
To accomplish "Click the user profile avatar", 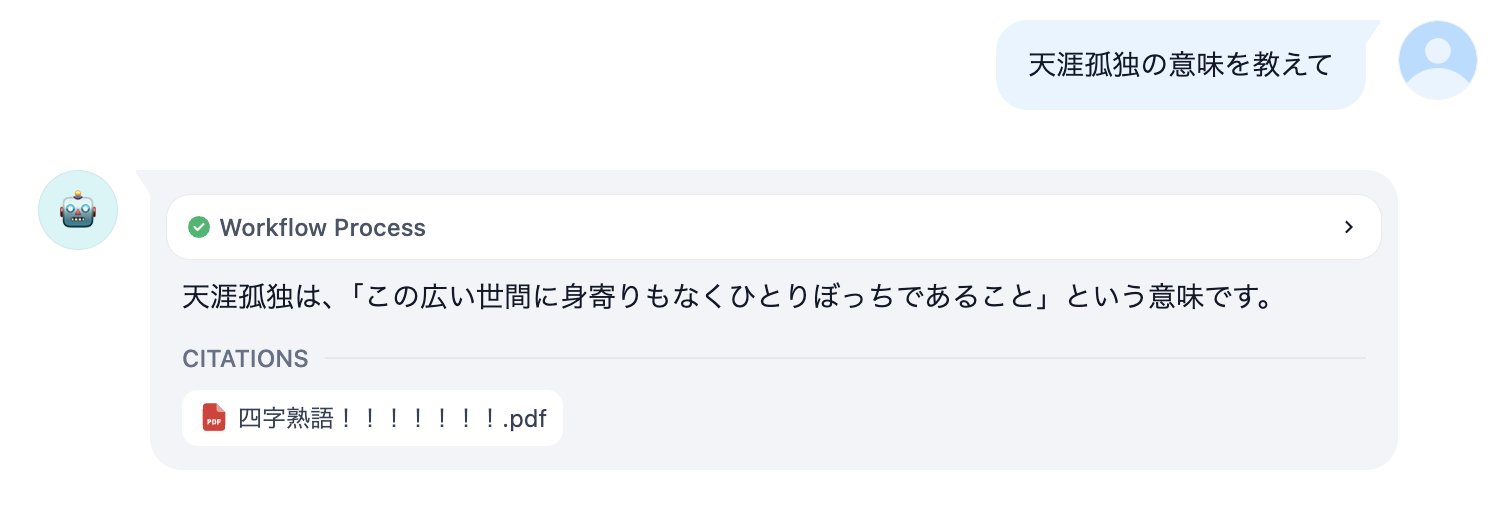I will 1437,60.
